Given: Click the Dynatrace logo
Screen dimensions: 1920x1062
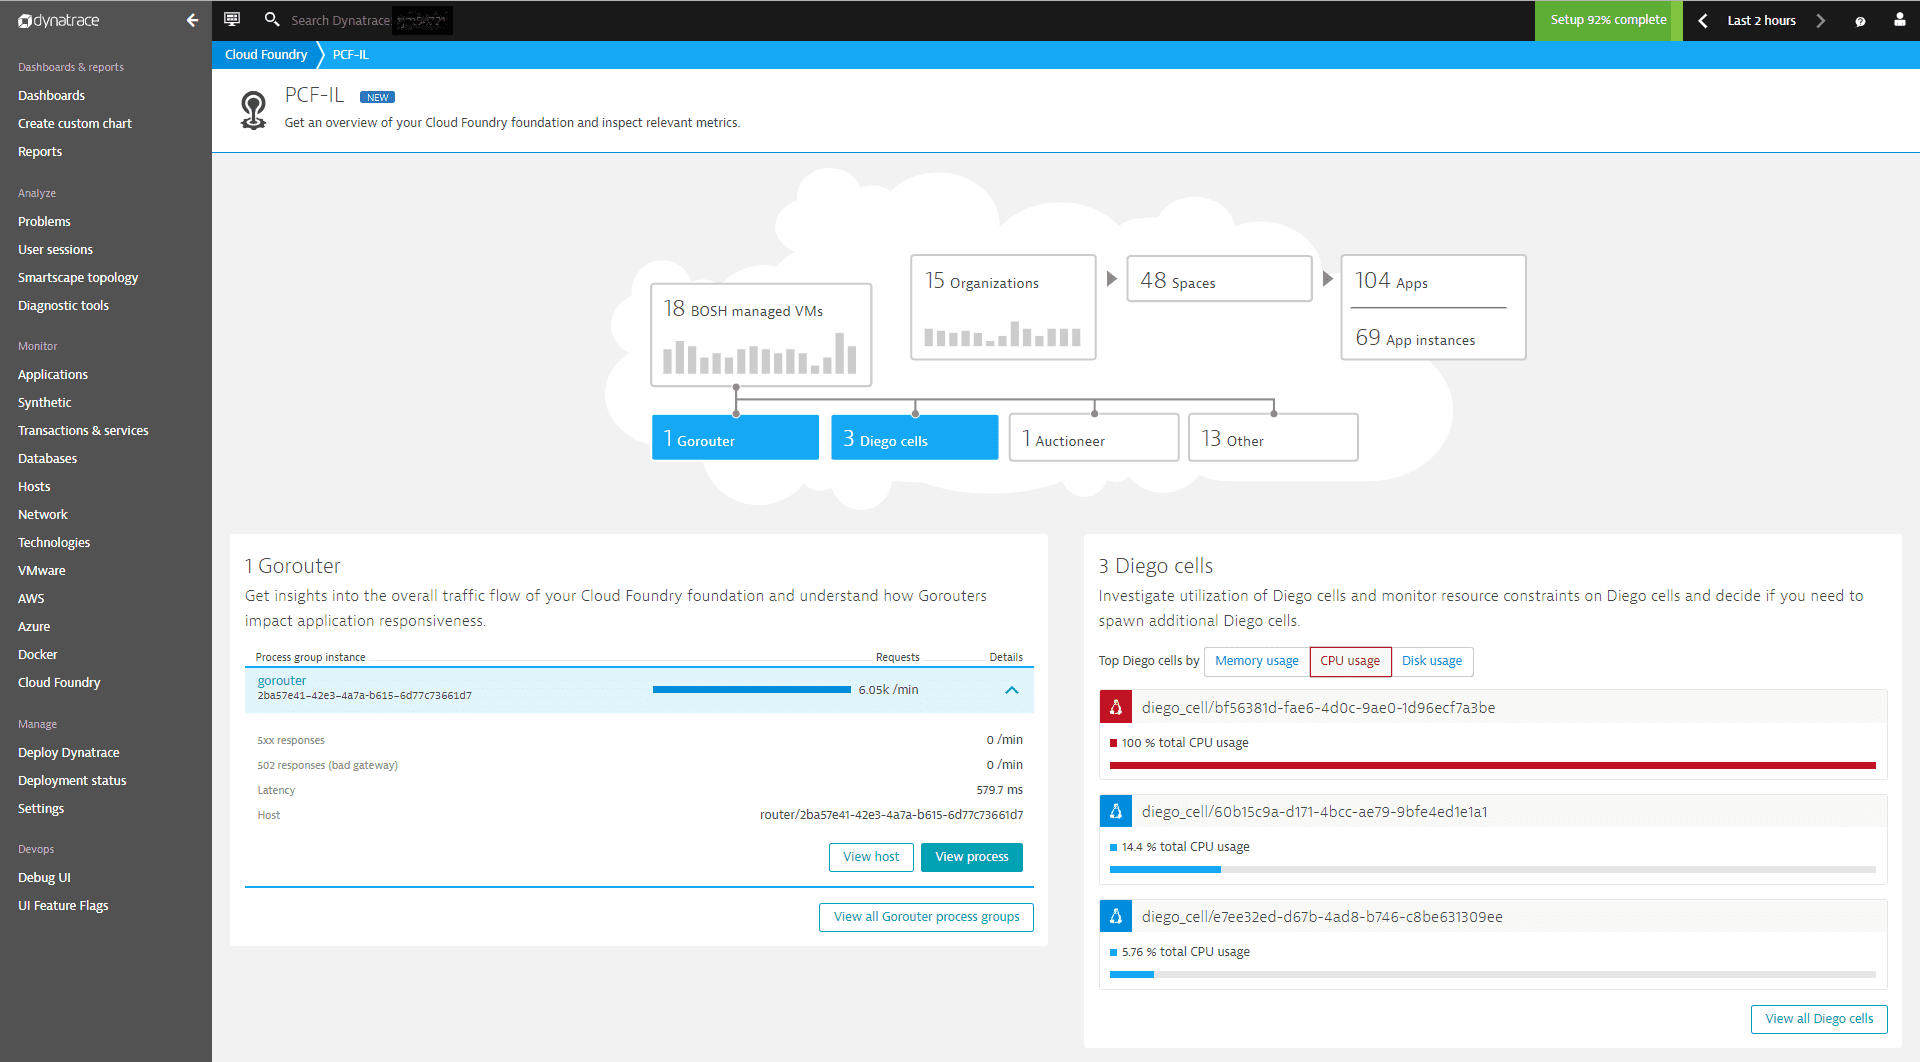Looking at the screenshot, I should (59, 20).
